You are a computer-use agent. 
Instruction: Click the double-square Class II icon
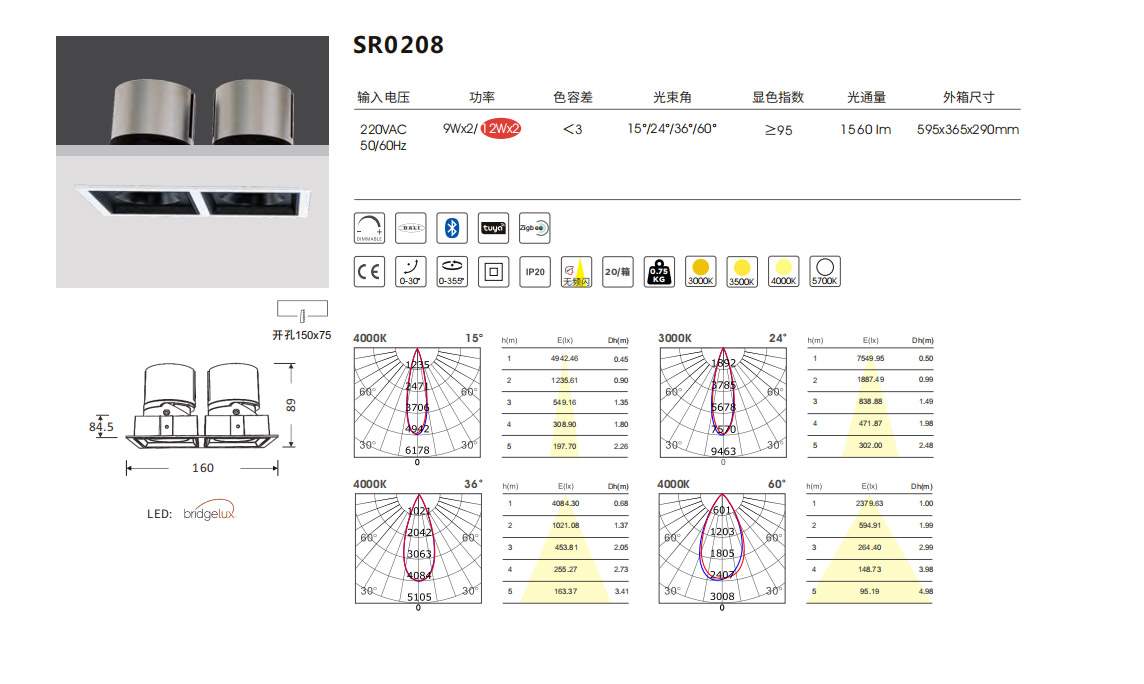[493, 272]
